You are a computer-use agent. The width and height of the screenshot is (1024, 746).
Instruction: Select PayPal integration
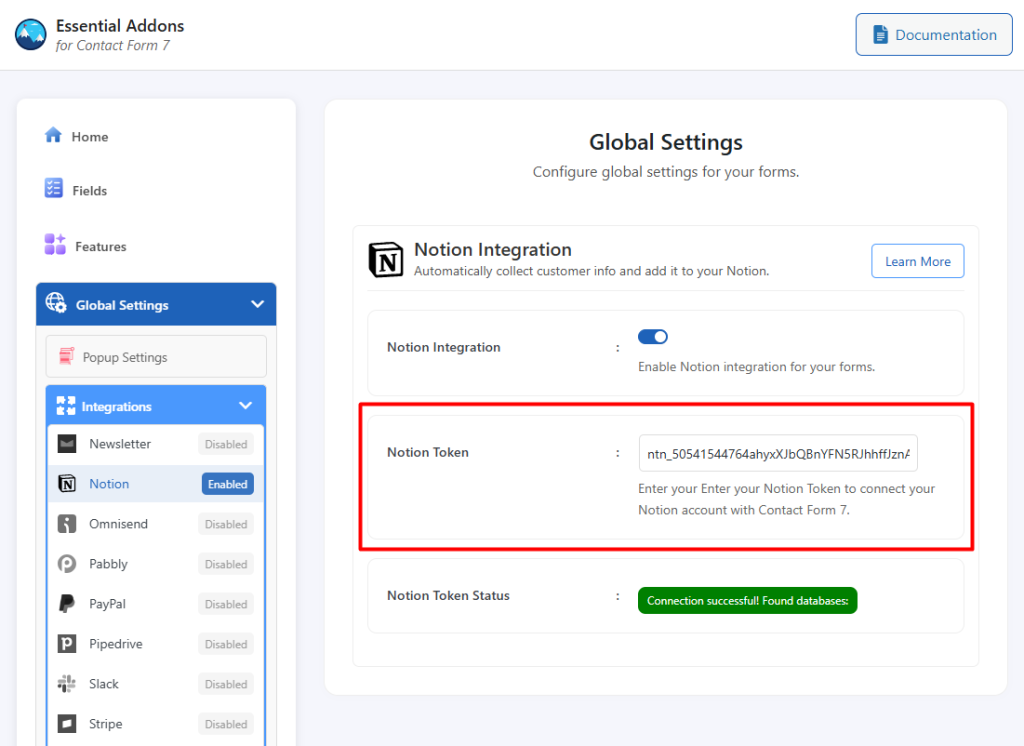(155, 604)
